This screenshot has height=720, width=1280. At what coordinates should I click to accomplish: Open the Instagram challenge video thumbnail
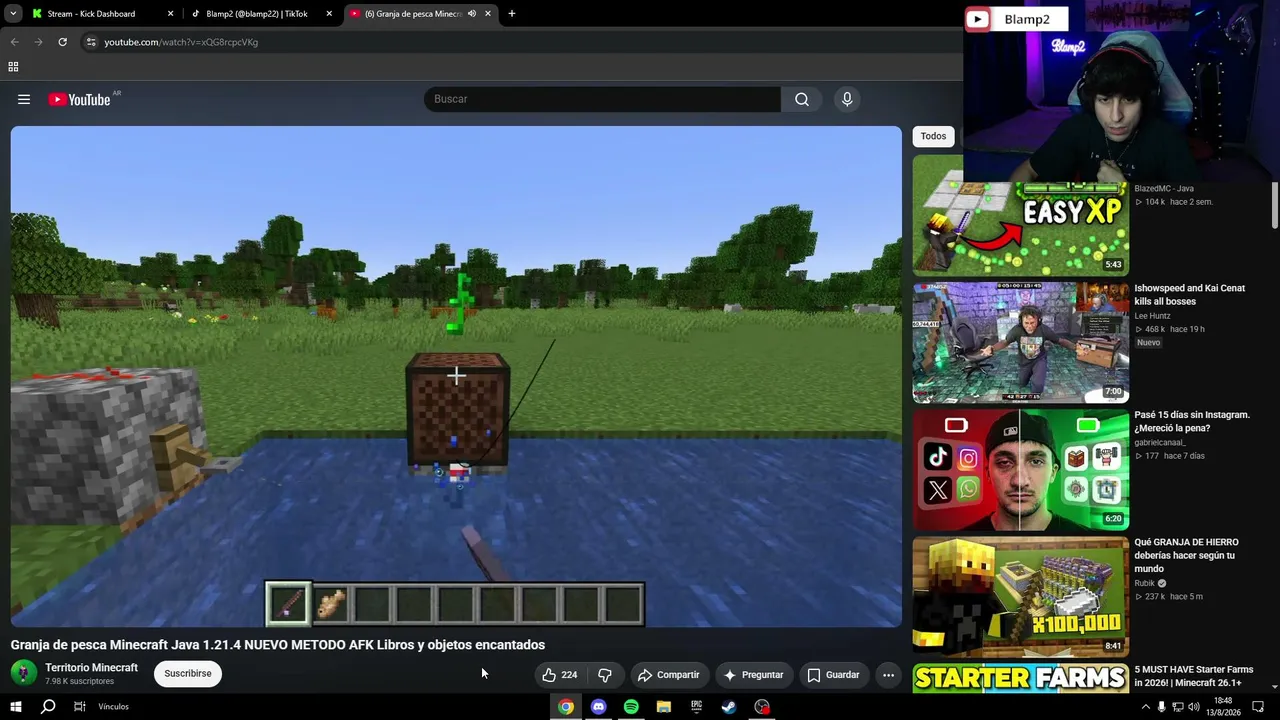pyautogui.click(x=1020, y=469)
